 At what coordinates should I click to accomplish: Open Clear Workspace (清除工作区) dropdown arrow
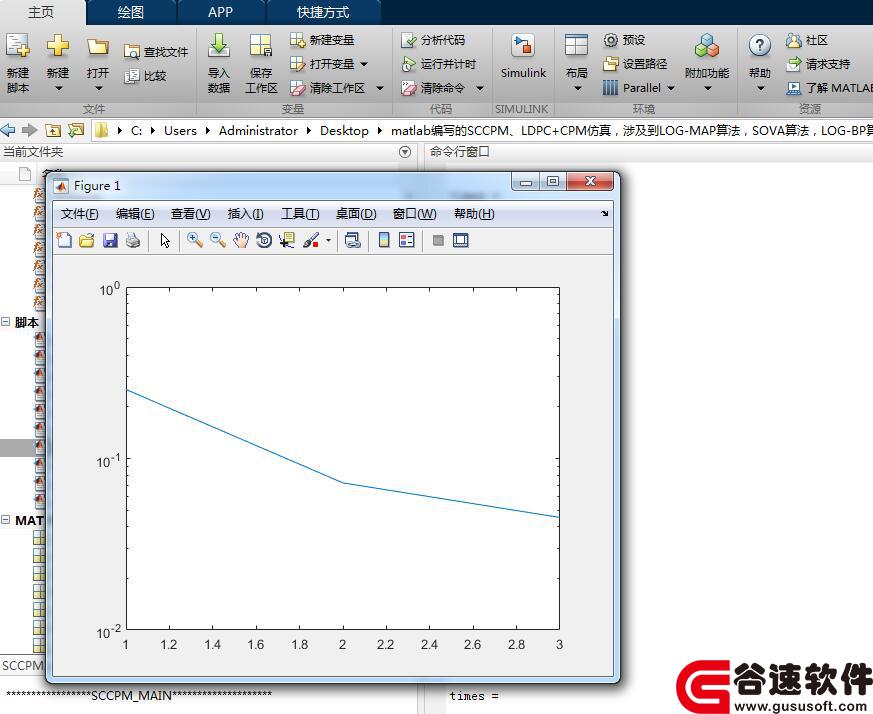[380, 88]
